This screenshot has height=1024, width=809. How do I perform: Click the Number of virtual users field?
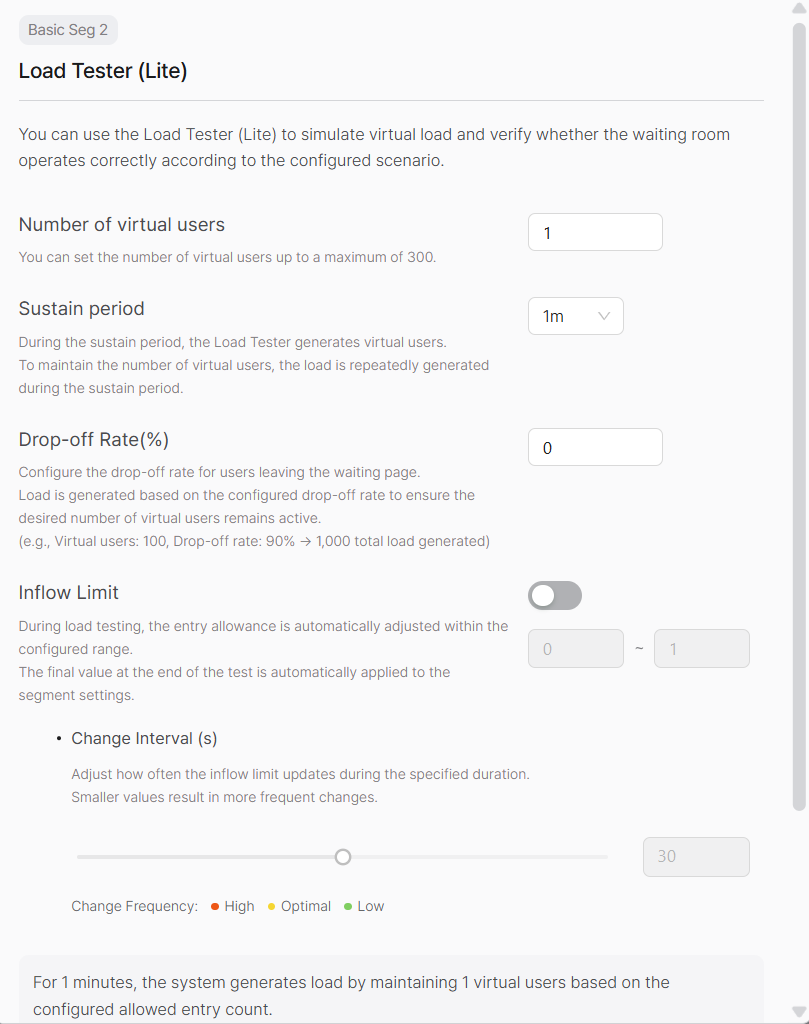click(595, 231)
